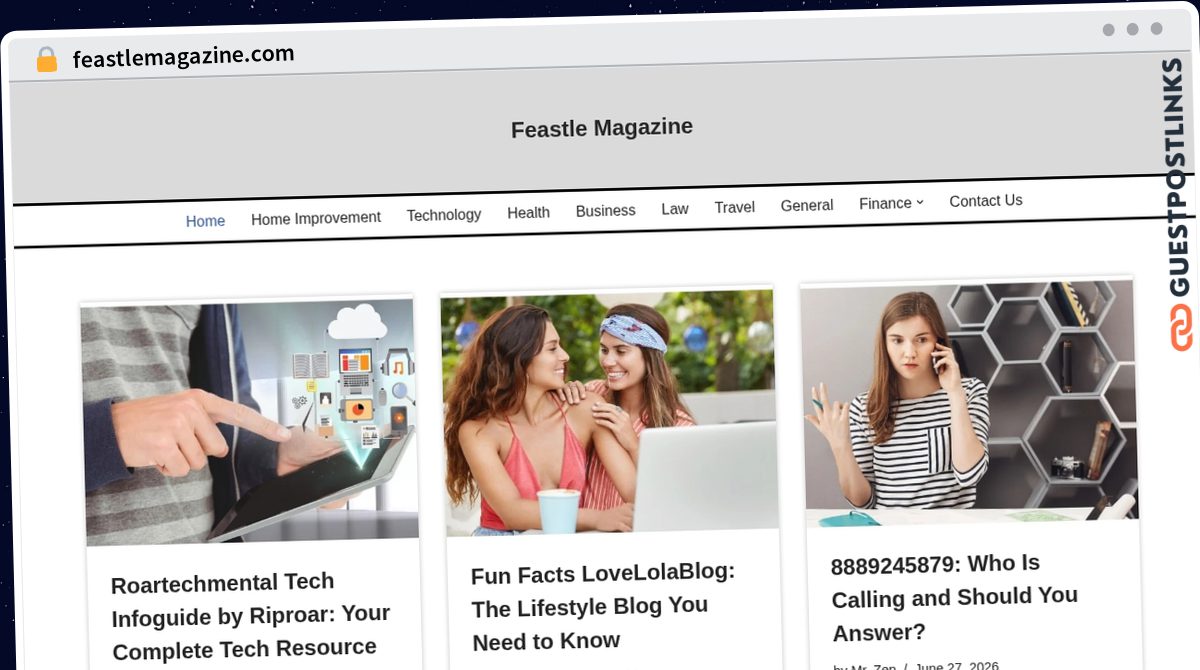Open the two women laptop thumbnail
The width and height of the screenshot is (1200, 670).
[x=609, y=412]
